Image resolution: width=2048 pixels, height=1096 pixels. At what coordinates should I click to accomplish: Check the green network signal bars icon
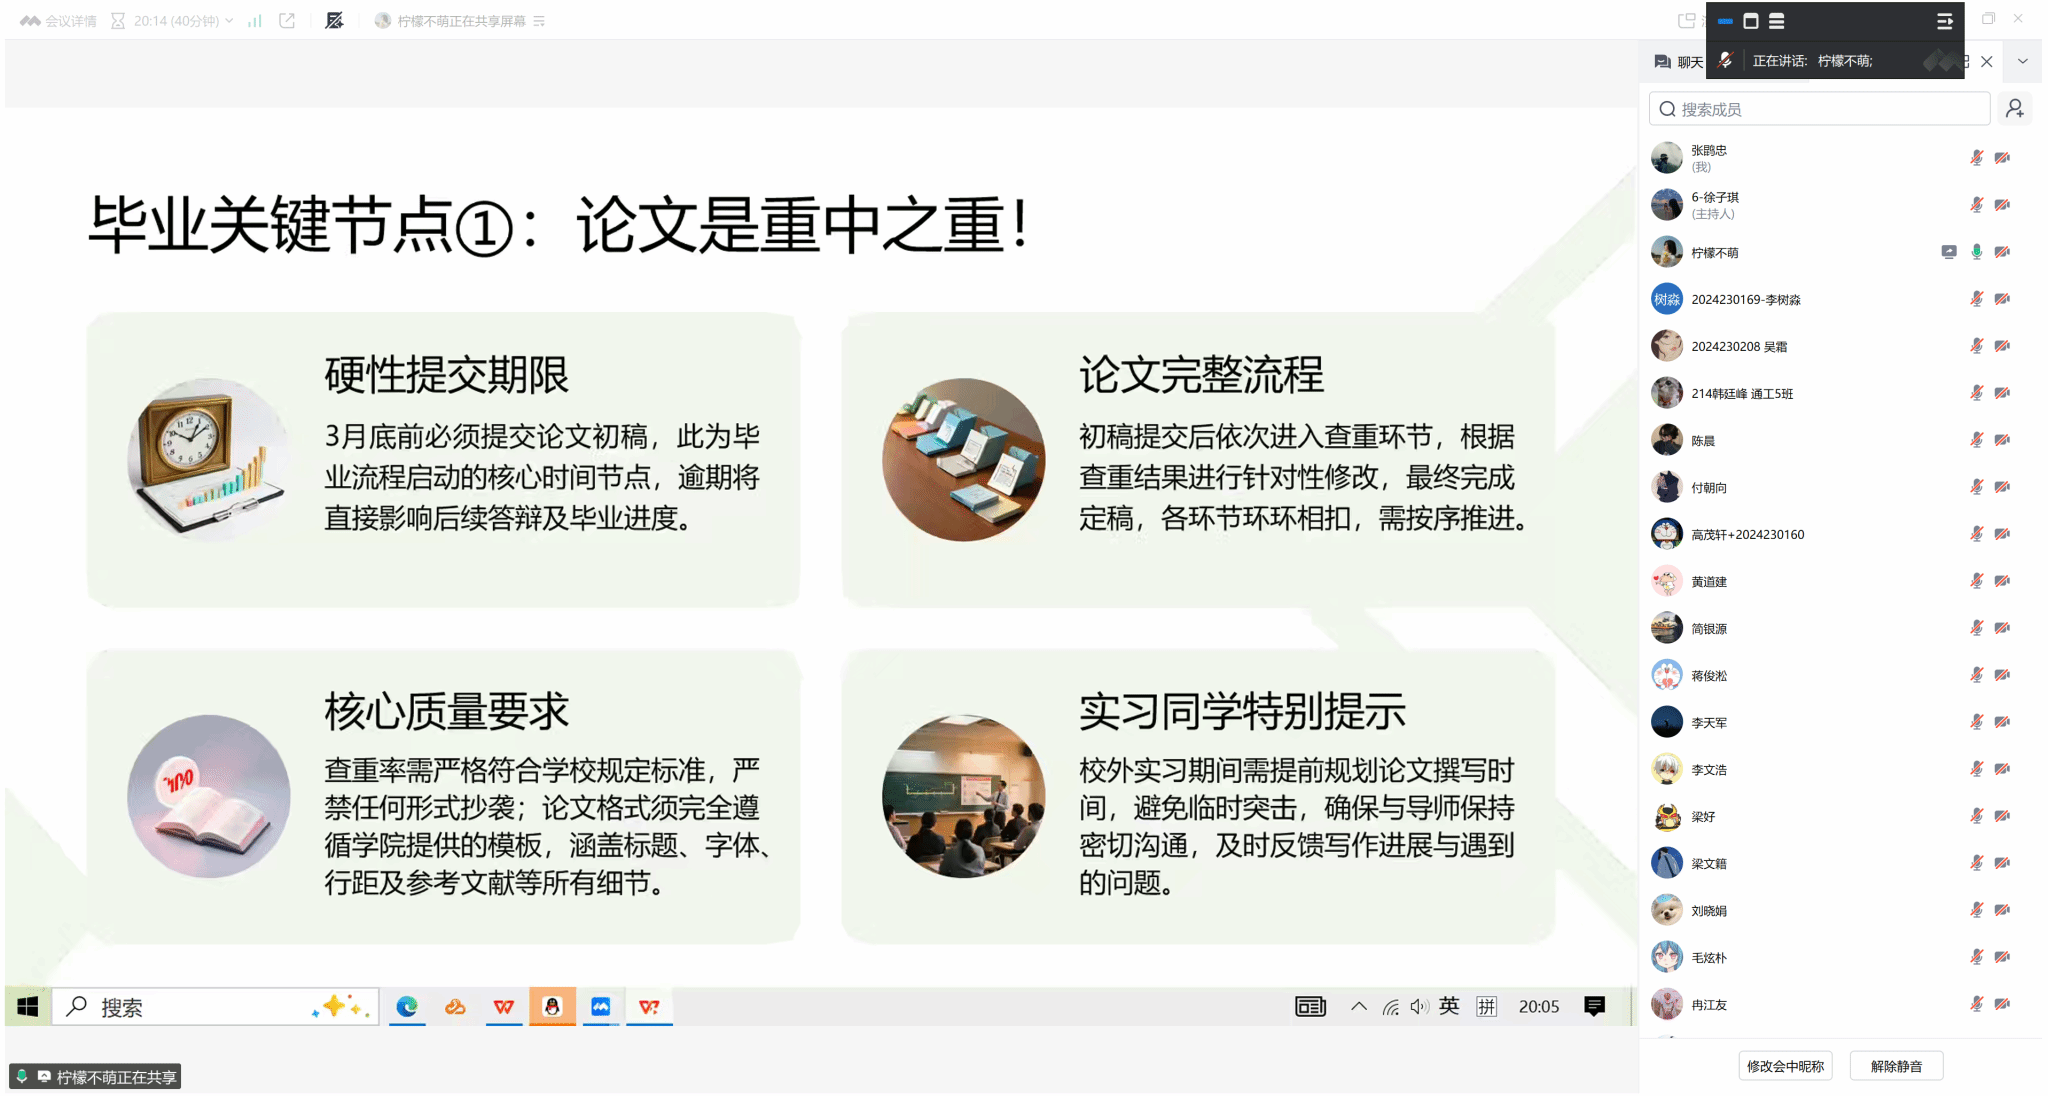tap(255, 21)
